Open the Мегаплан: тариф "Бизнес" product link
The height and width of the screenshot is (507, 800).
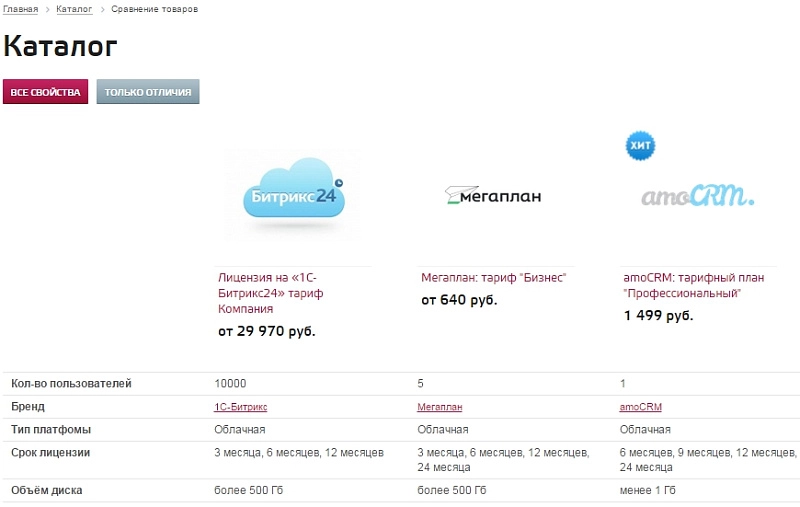tap(493, 278)
